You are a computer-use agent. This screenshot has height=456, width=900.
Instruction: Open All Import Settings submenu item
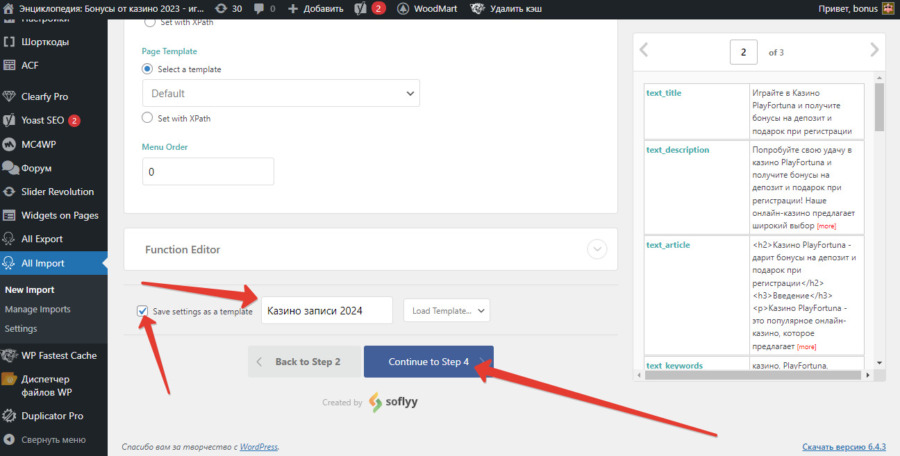(x=21, y=329)
